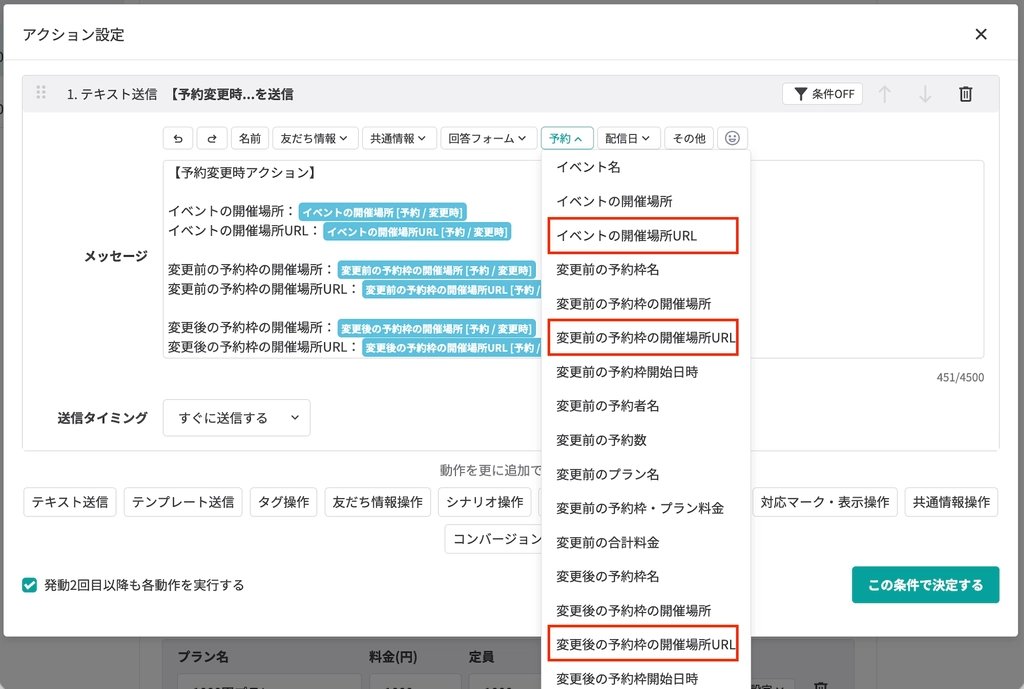Open the 配信日 dropdown

[628, 138]
